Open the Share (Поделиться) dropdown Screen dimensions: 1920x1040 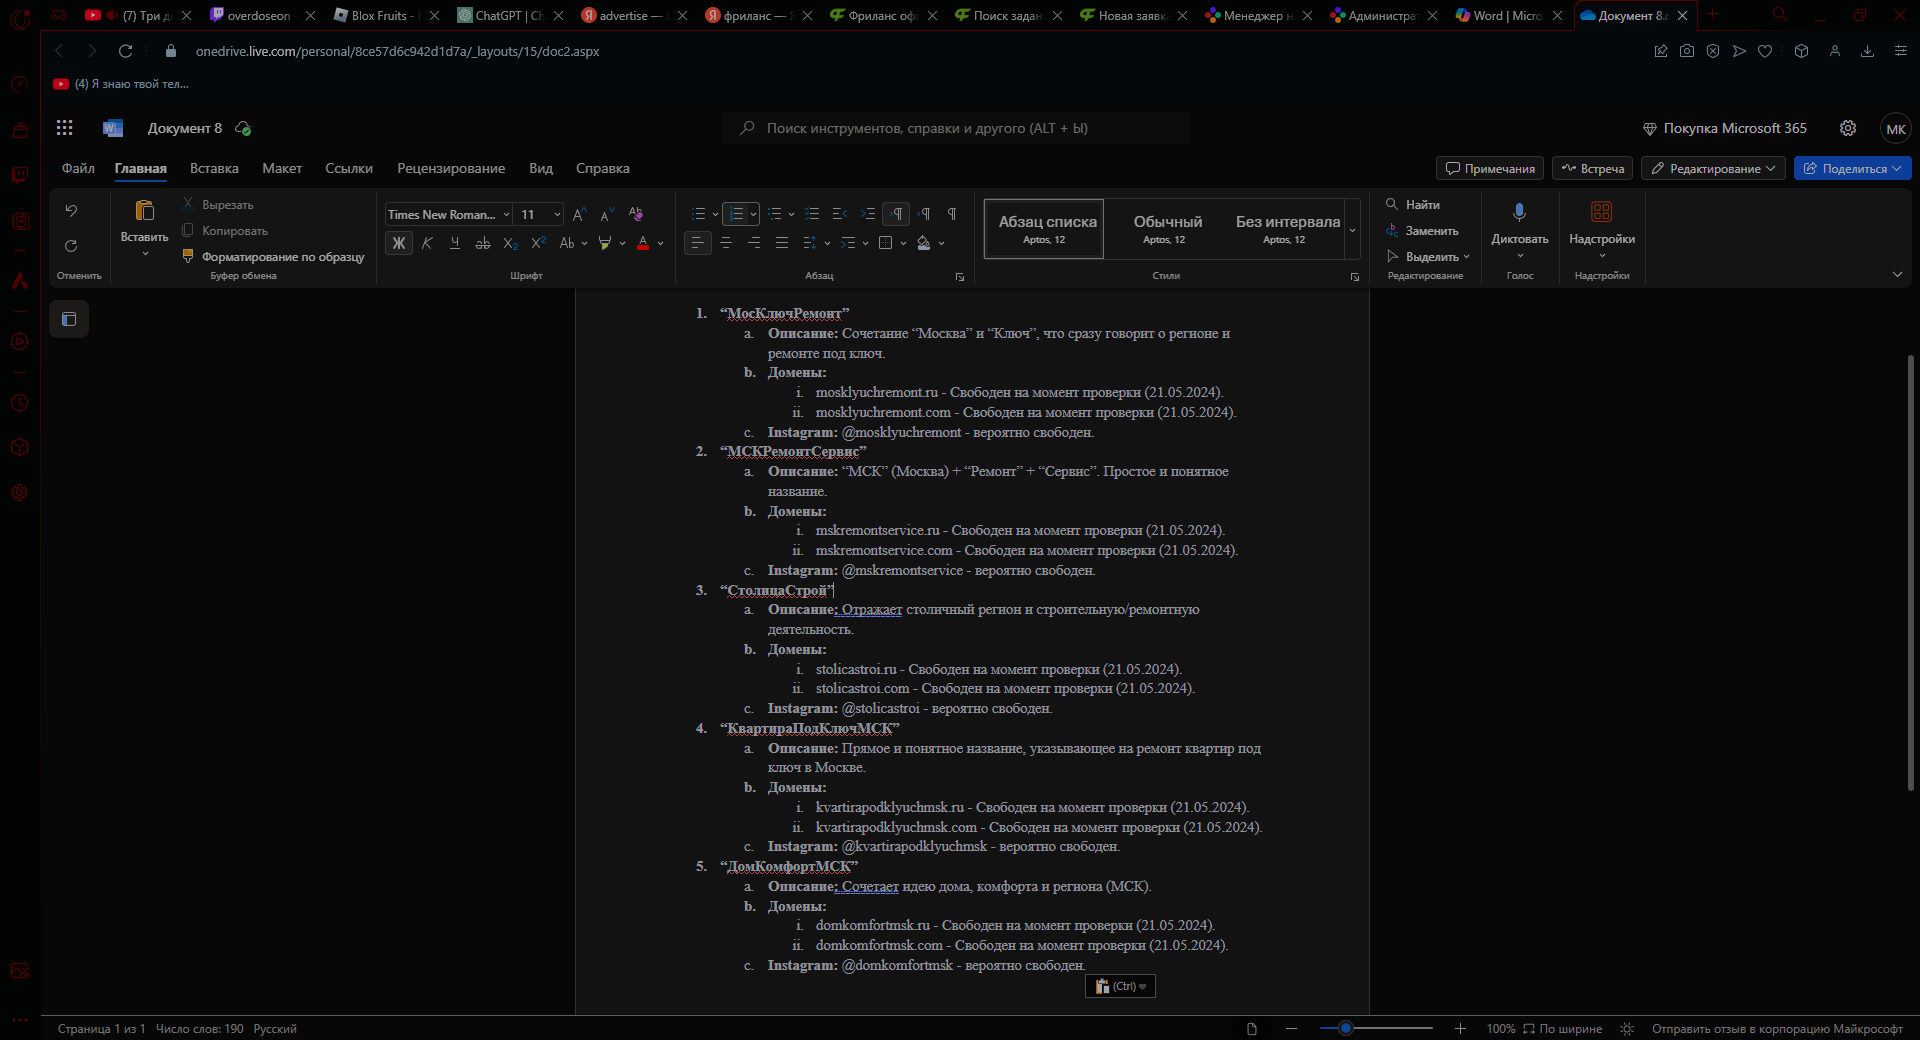pyautogui.click(x=1852, y=168)
